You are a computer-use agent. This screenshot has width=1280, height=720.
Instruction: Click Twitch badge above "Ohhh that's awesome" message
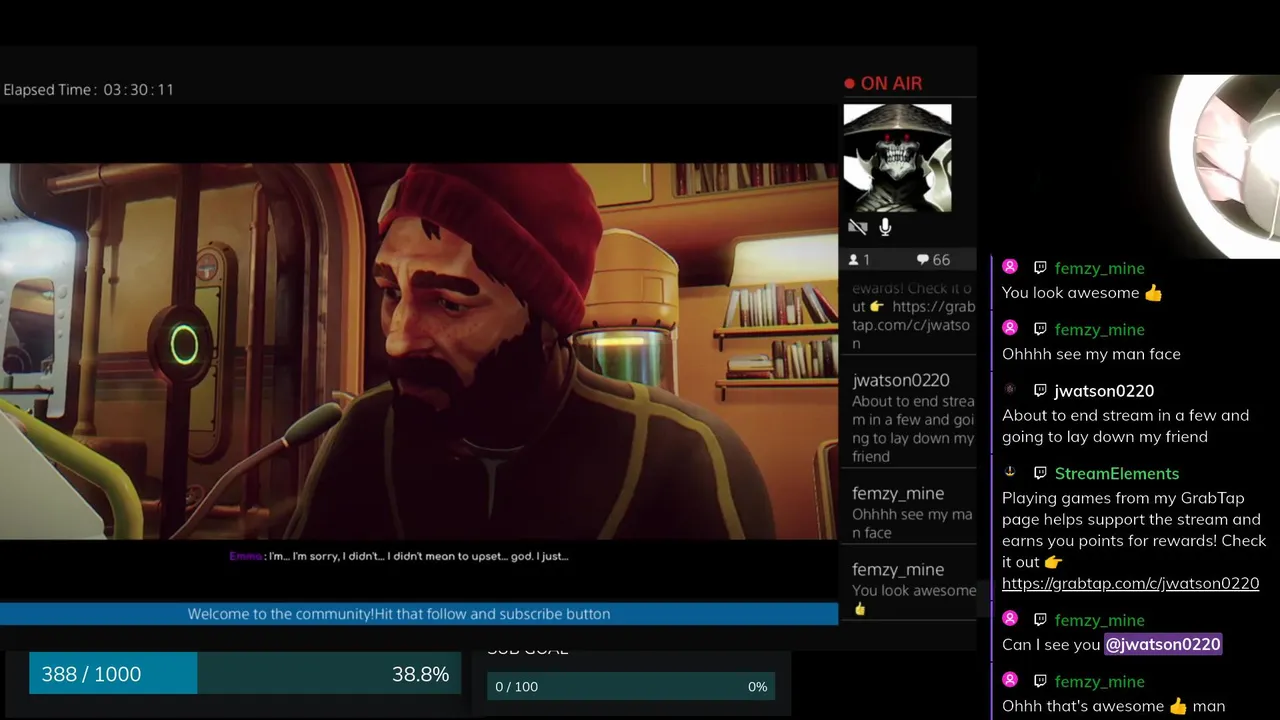pos(1040,681)
